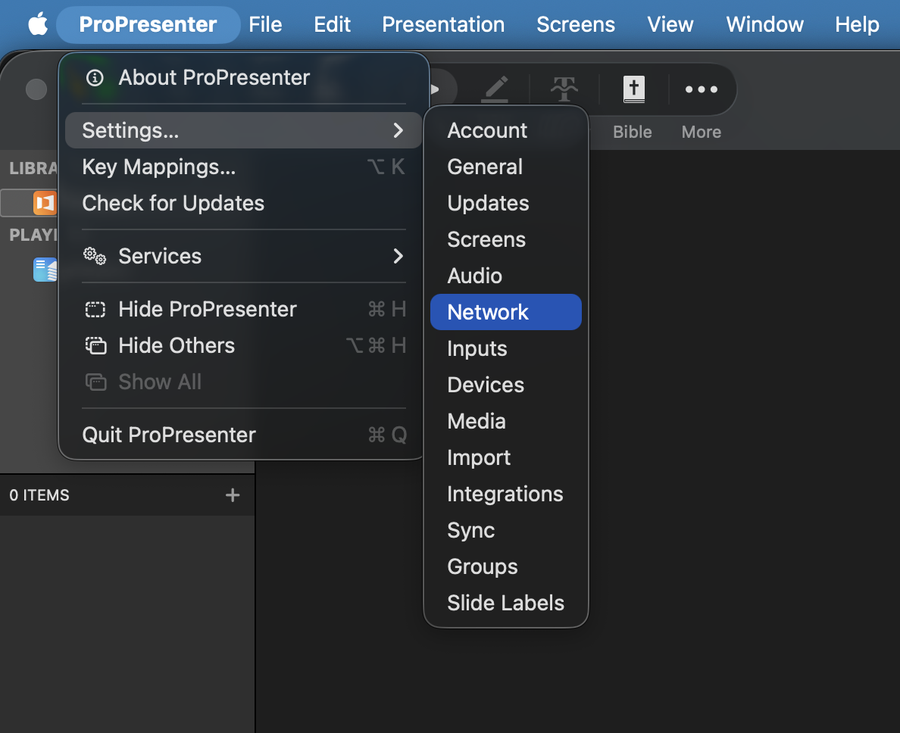Open Inputs settings
Viewport: 900px width, 733px height.
[x=506, y=348]
